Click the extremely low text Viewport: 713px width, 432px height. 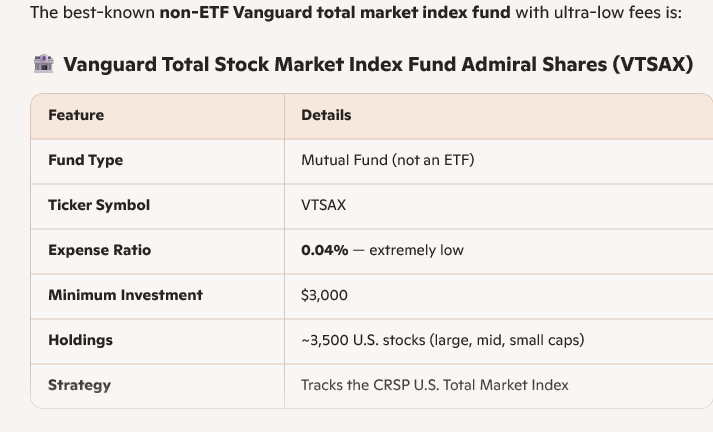click(x=416, y=250)
